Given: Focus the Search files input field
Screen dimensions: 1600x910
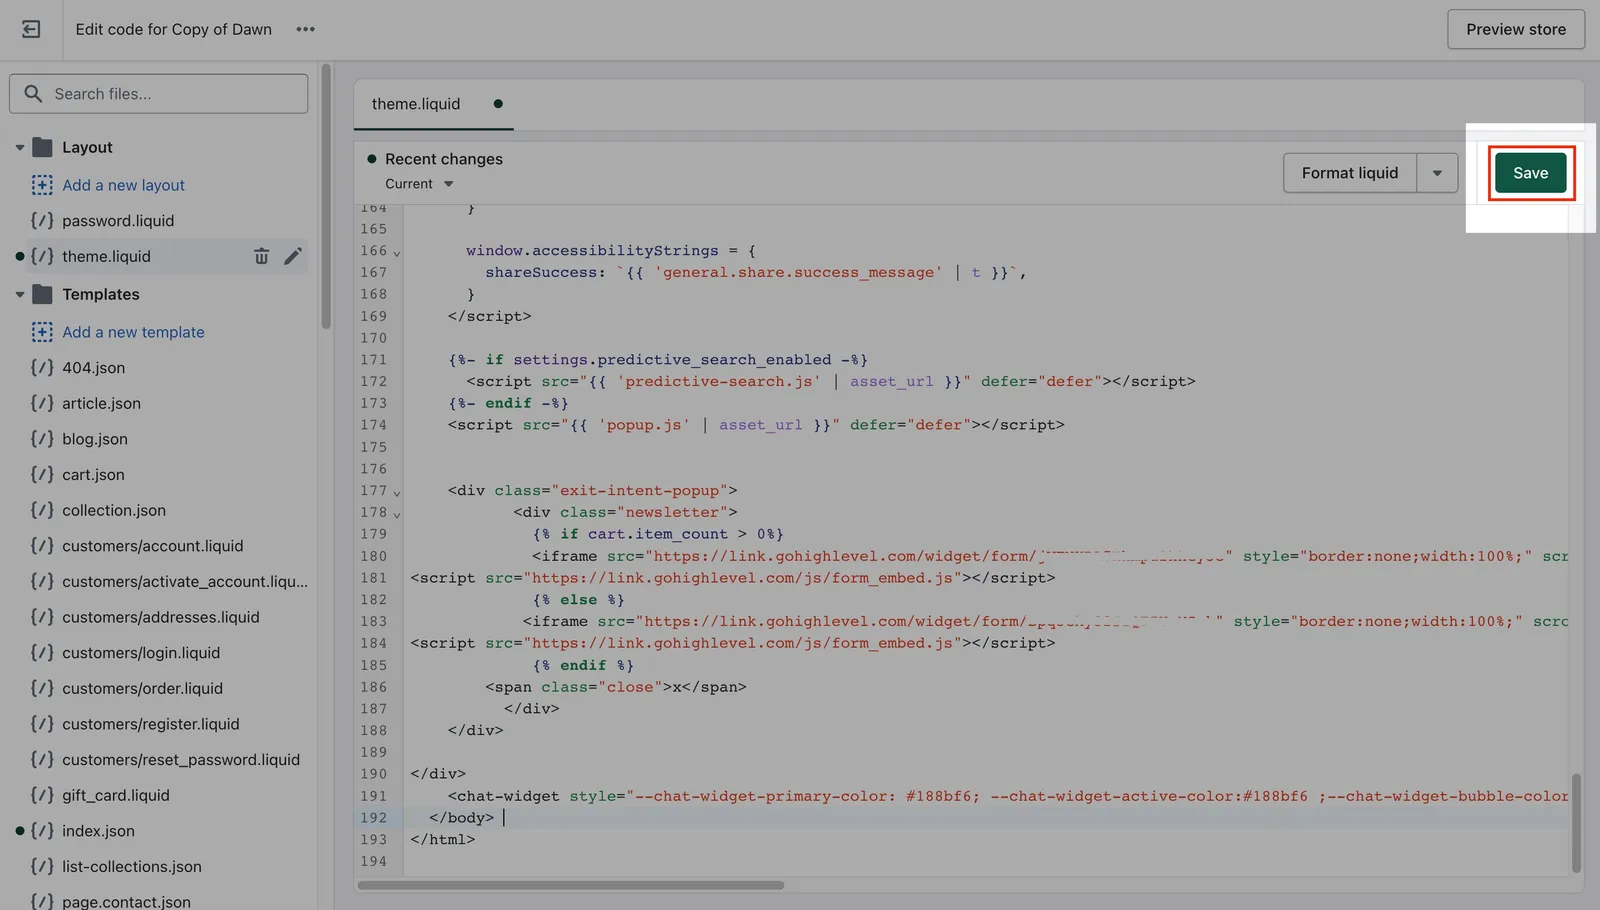Looking at the screenshot, I should tap(159, 93).
